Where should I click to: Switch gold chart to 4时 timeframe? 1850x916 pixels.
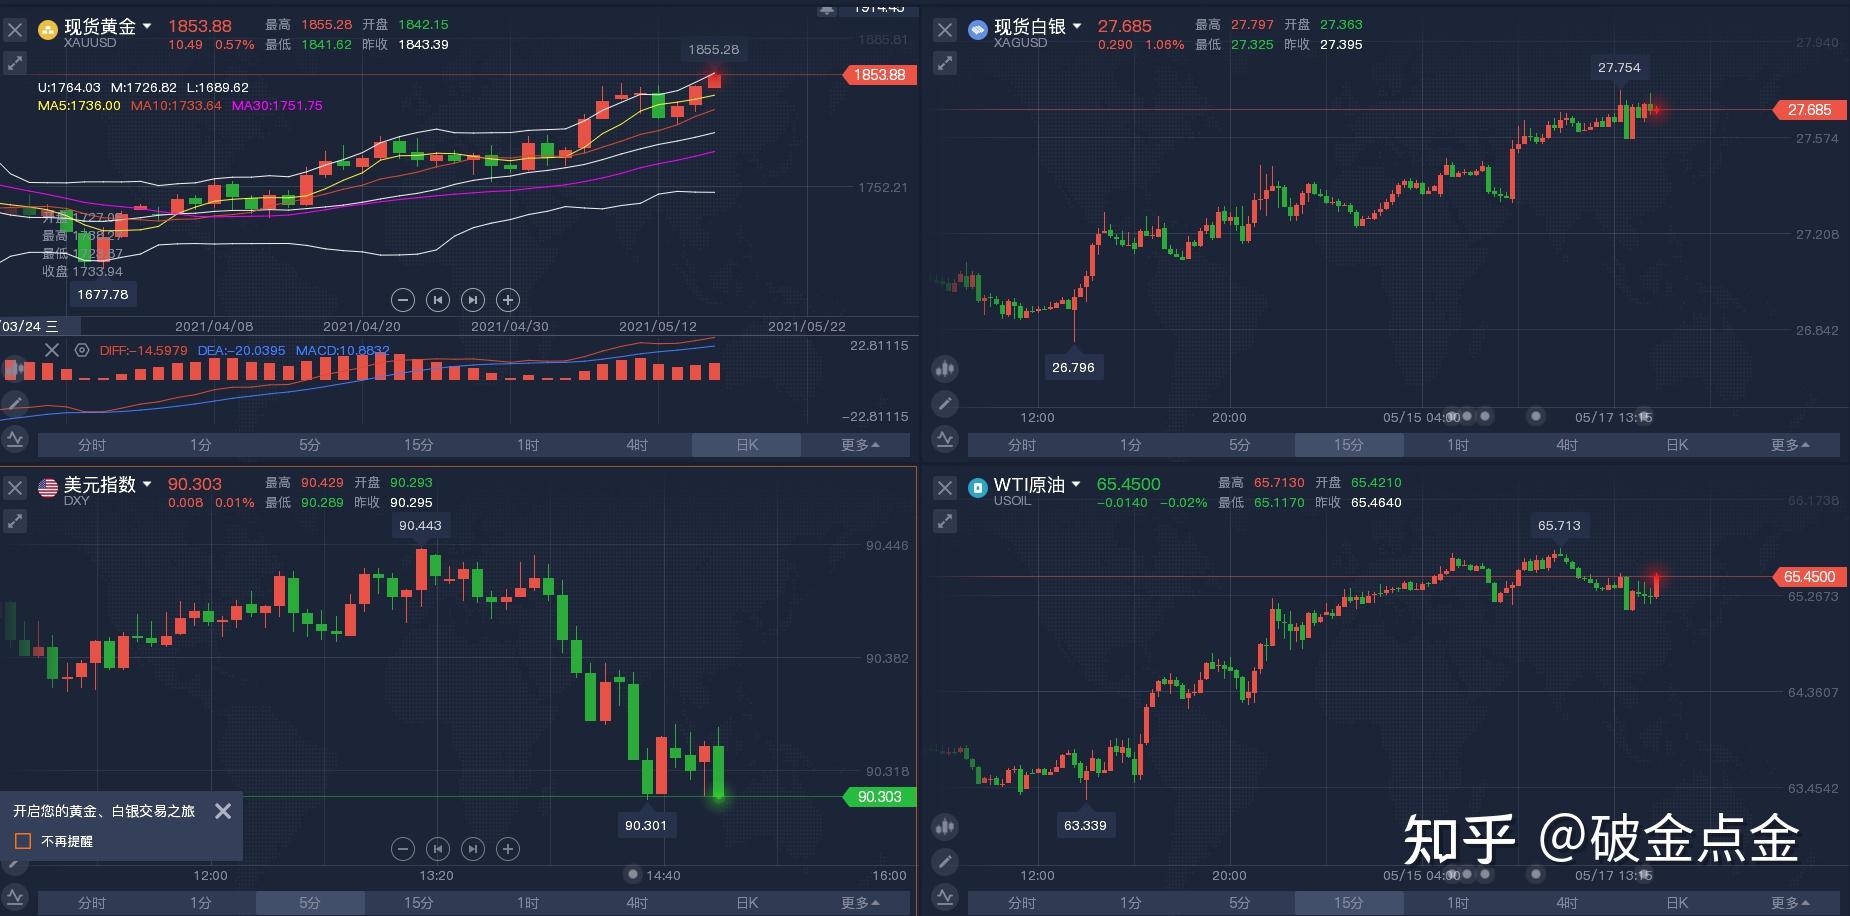tap(637, 445)
